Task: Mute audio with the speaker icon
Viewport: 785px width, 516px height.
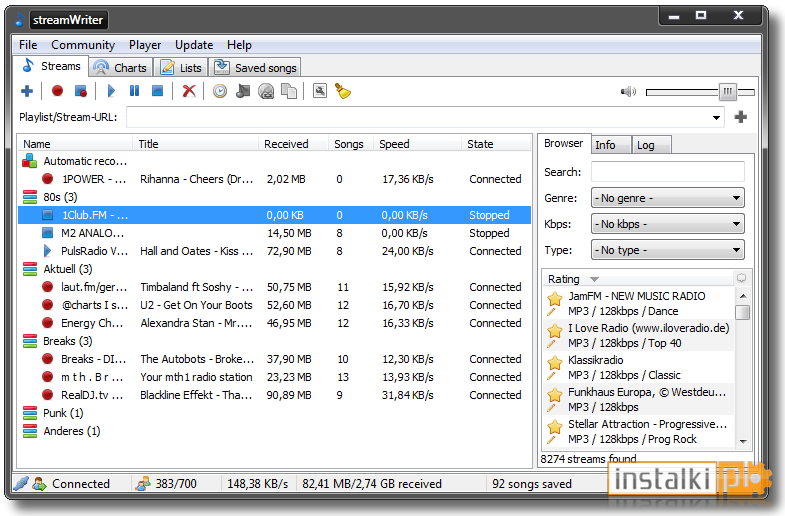Action: click(x=628, y=92)
